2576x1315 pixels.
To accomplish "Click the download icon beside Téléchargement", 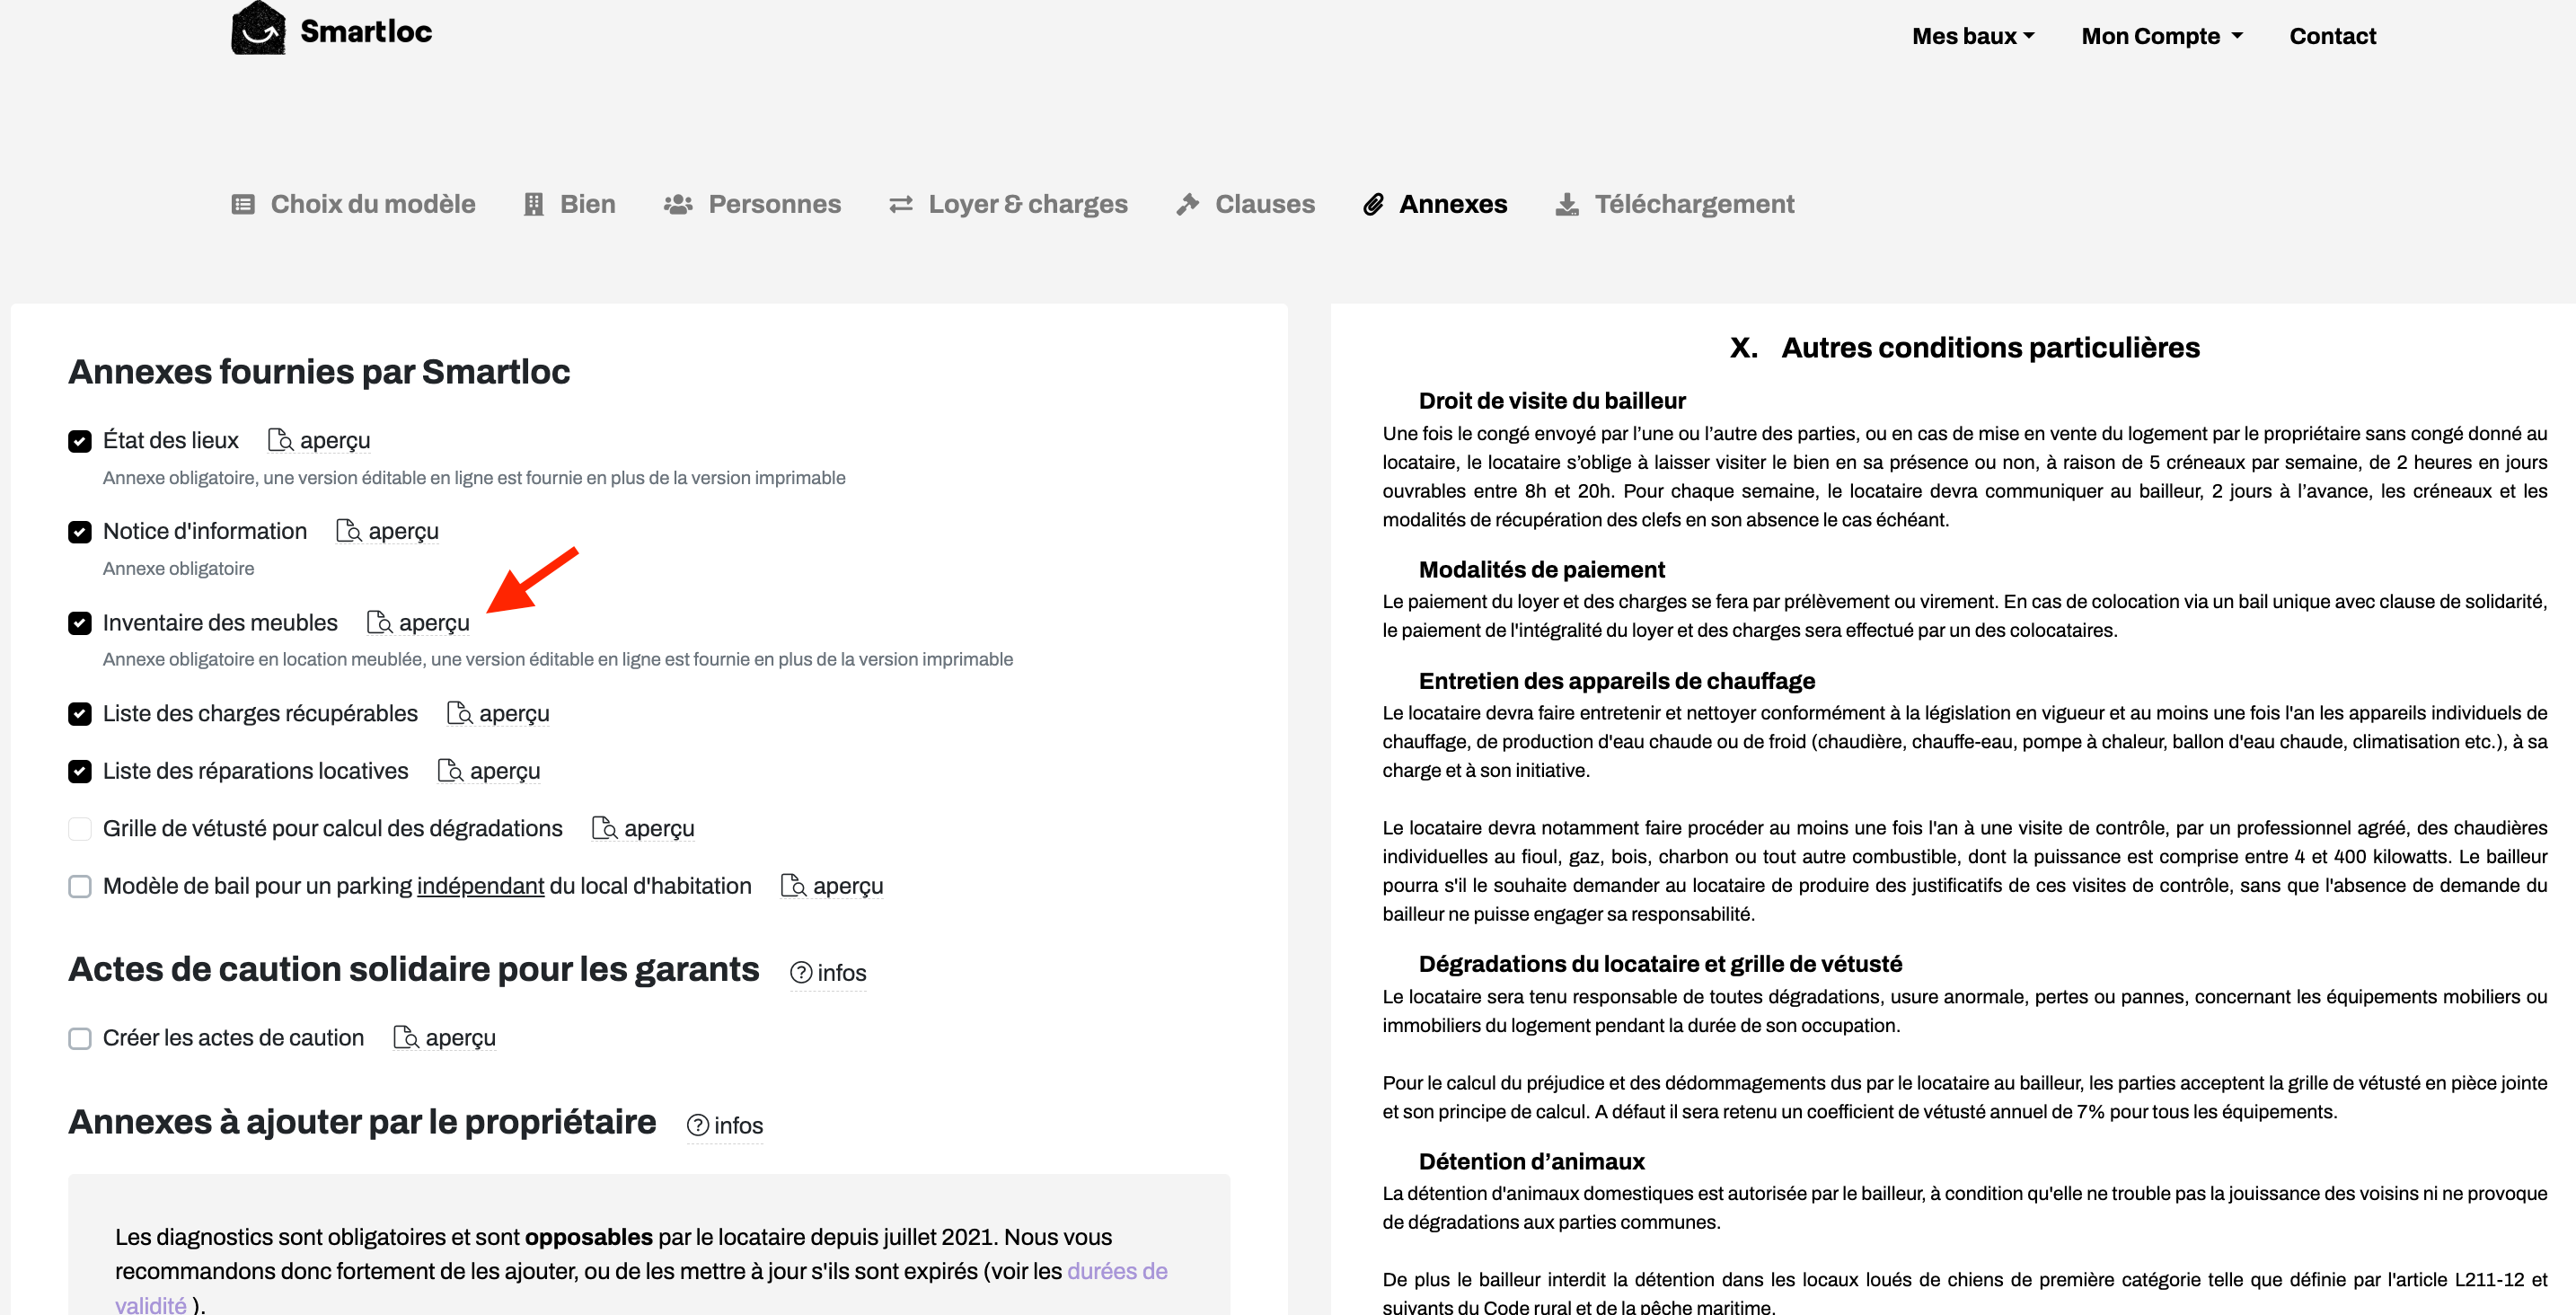I will [x=1567, y=205].
